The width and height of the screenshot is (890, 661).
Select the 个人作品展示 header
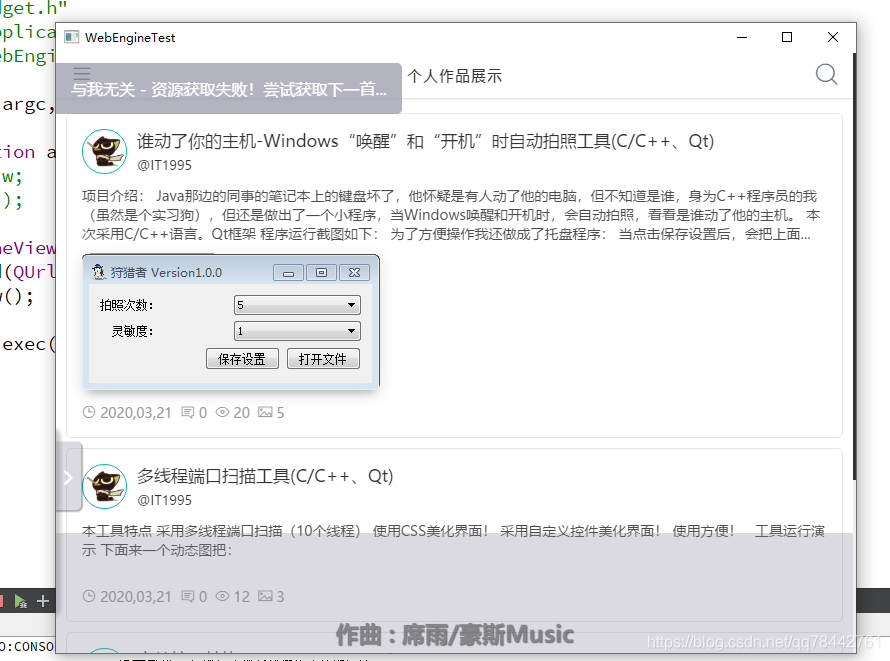coord(456,74)
